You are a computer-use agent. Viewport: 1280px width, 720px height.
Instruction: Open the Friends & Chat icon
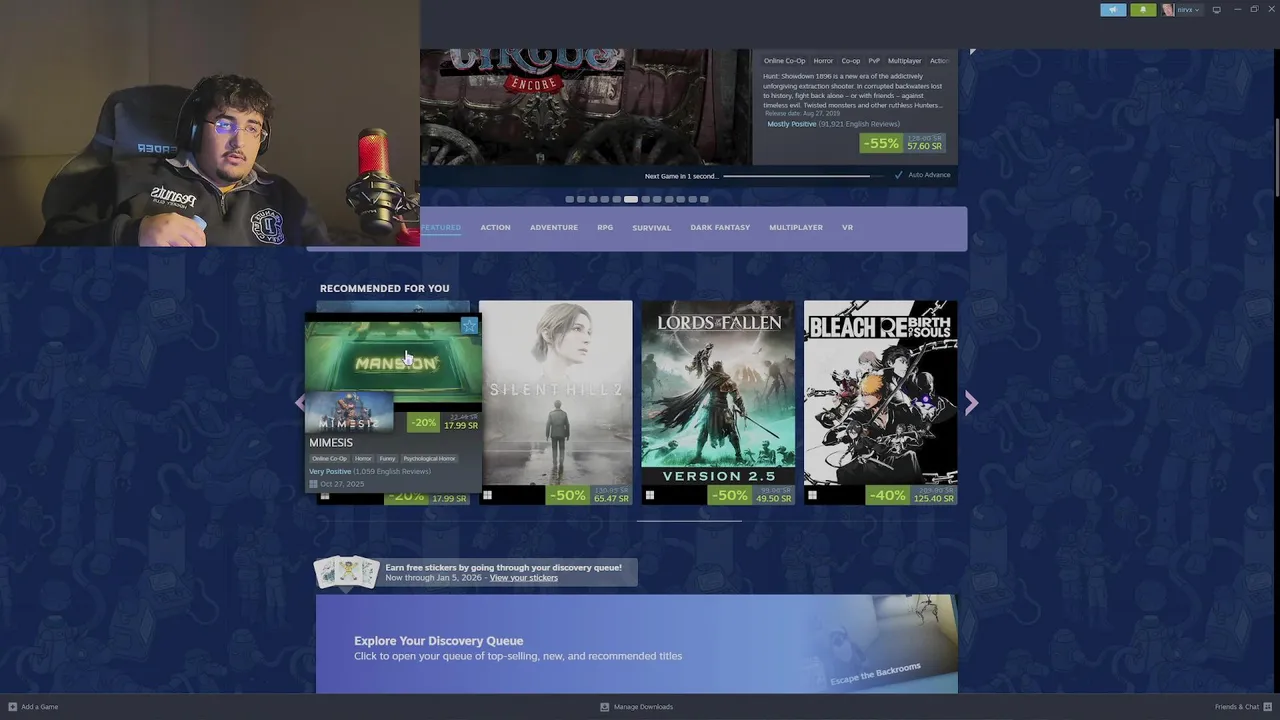coord(1267,707)
